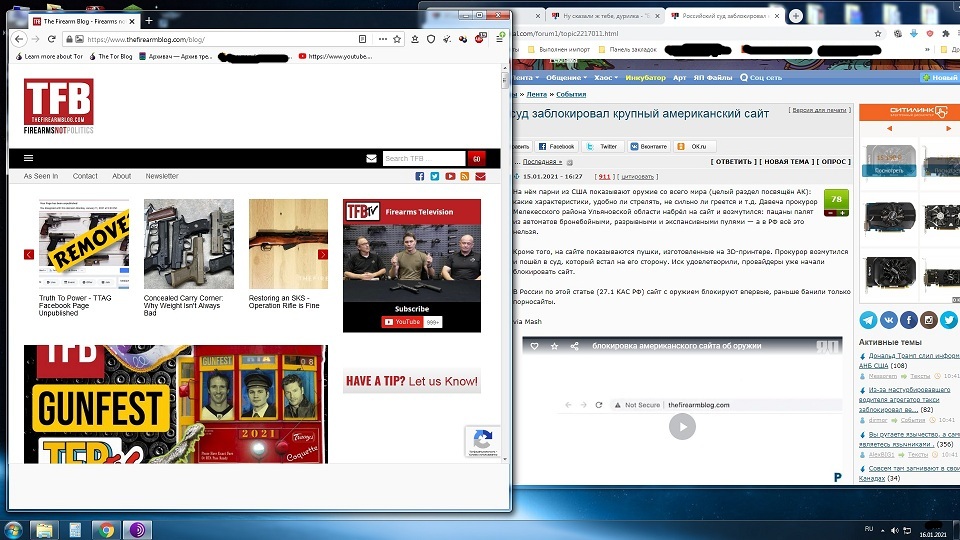Click the TFB logo on the blog
The image size is (960, 540).
tap(59, 106)
